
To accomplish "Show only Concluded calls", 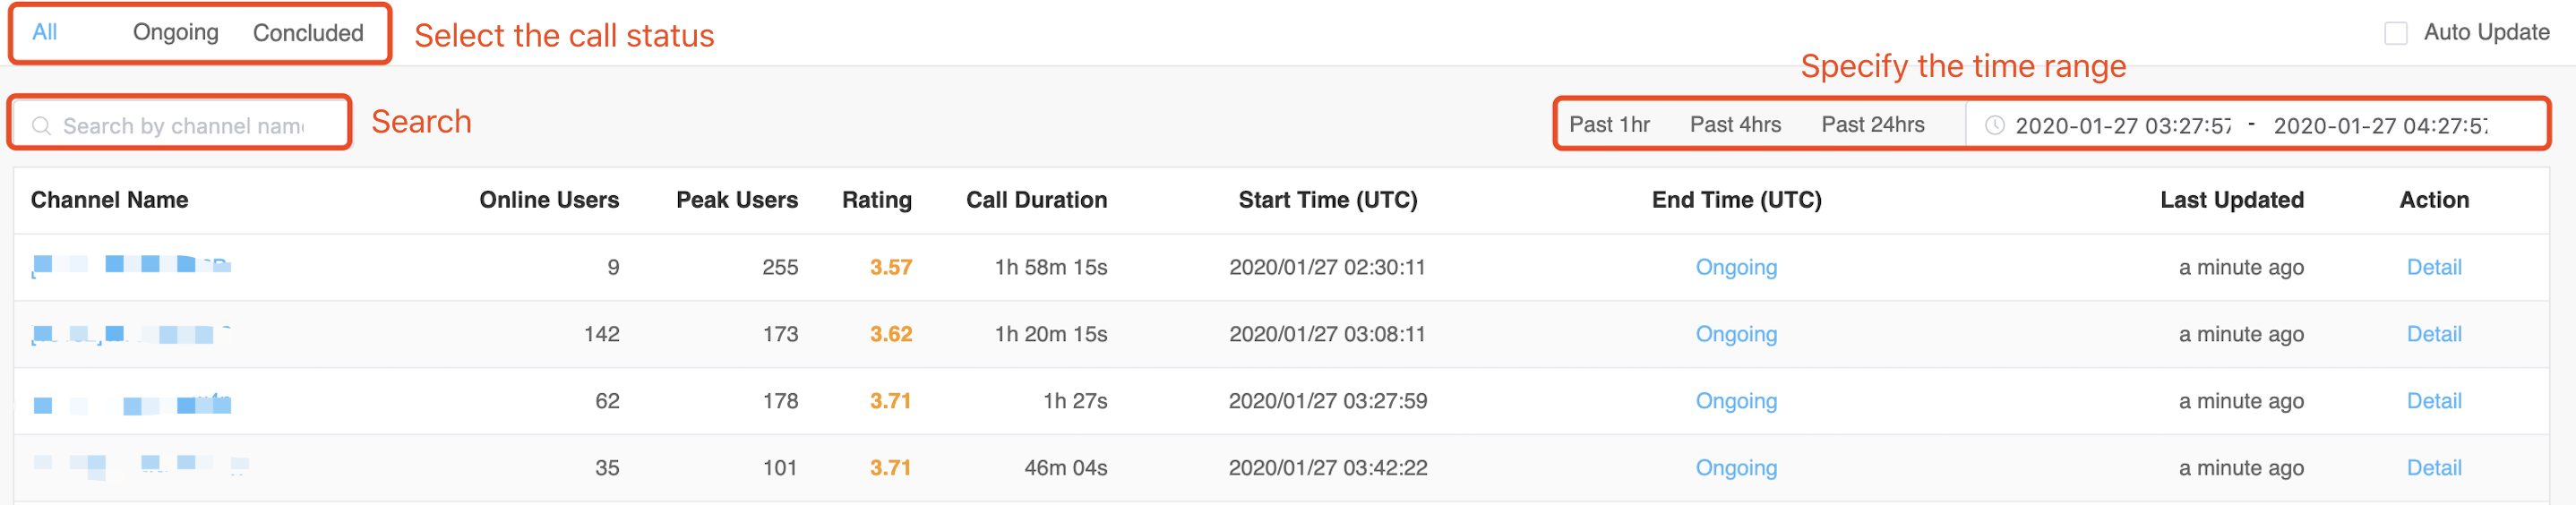I will [x=308, y=33].
